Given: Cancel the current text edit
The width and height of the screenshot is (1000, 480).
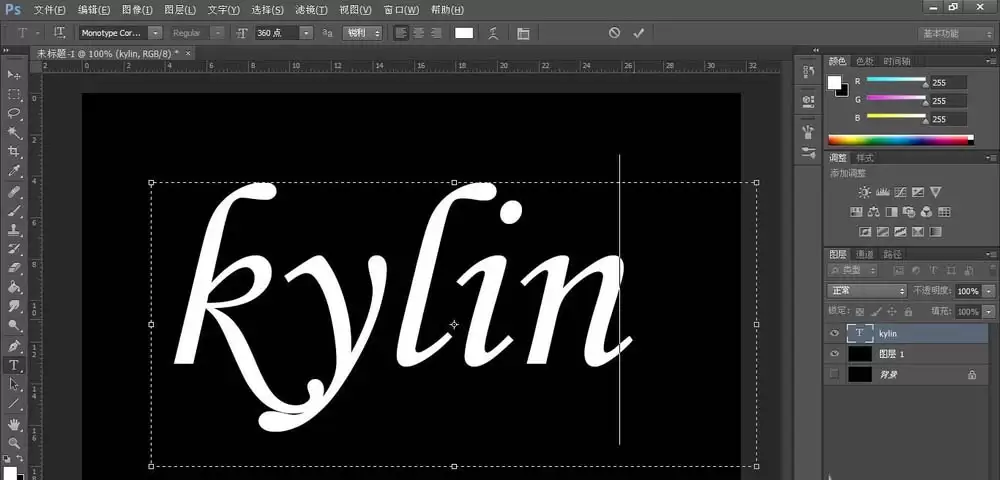Looking at the screenshot, I should 614,33.
